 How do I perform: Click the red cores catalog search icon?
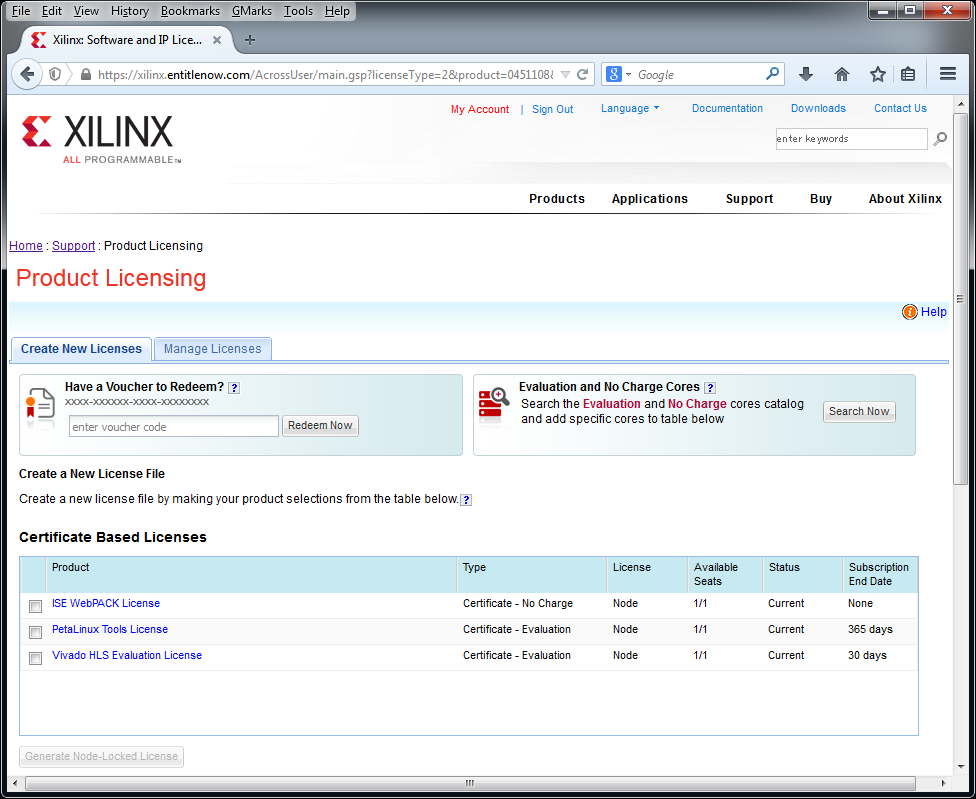(494, 404)
